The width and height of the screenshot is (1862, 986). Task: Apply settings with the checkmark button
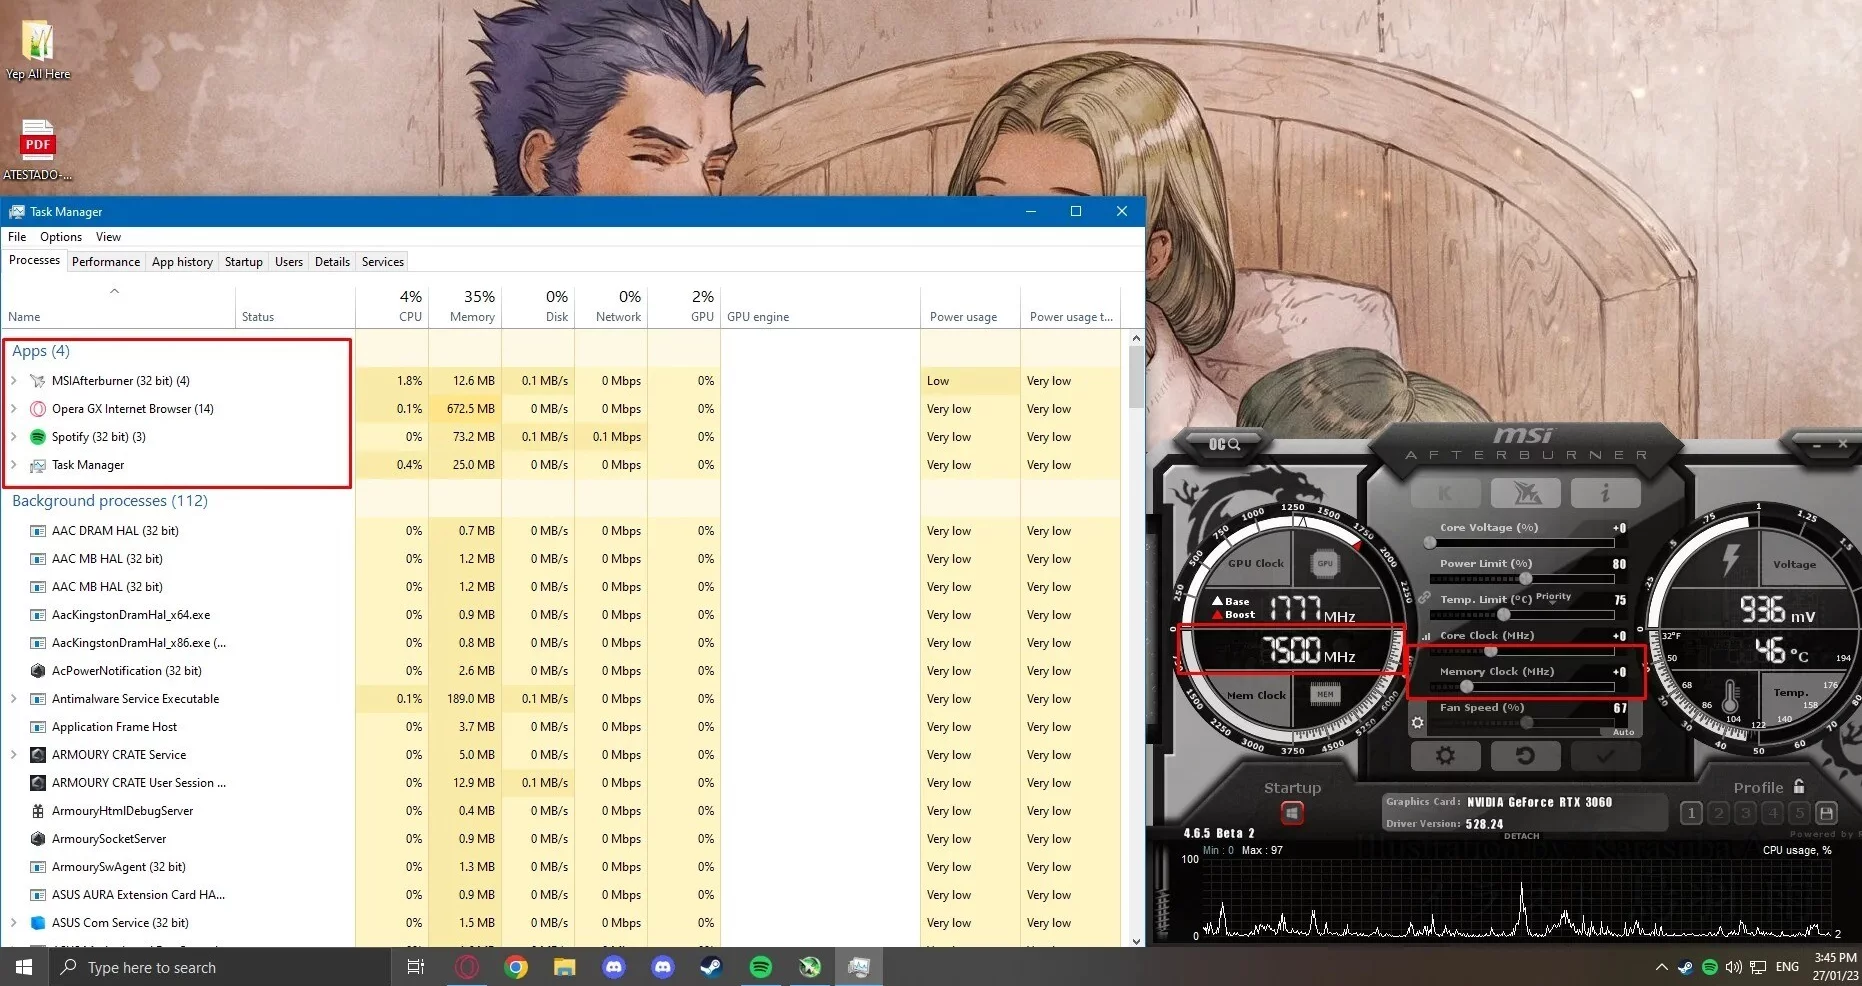[x=1605, y=756]
